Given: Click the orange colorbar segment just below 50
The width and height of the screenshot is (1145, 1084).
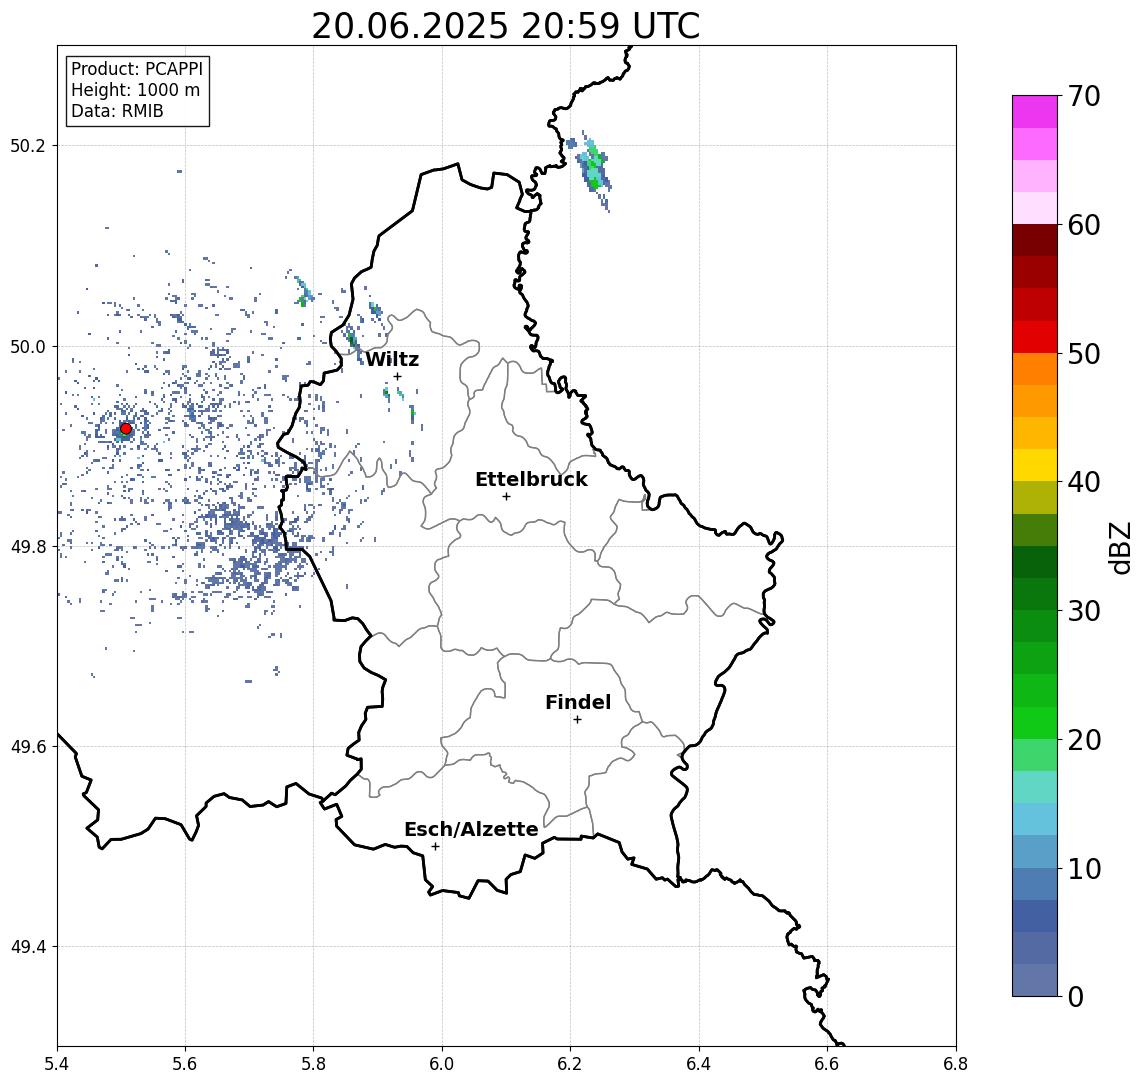Looking at the screenshot, I should coord(1035,369).
